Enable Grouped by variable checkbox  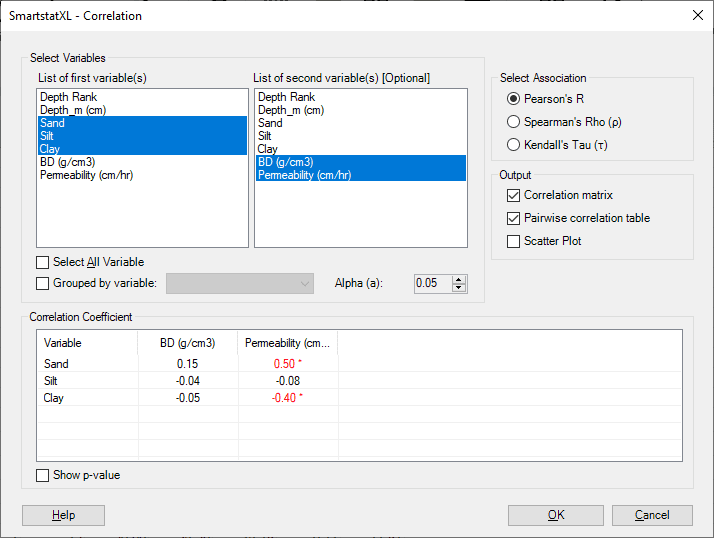[42, 283]
